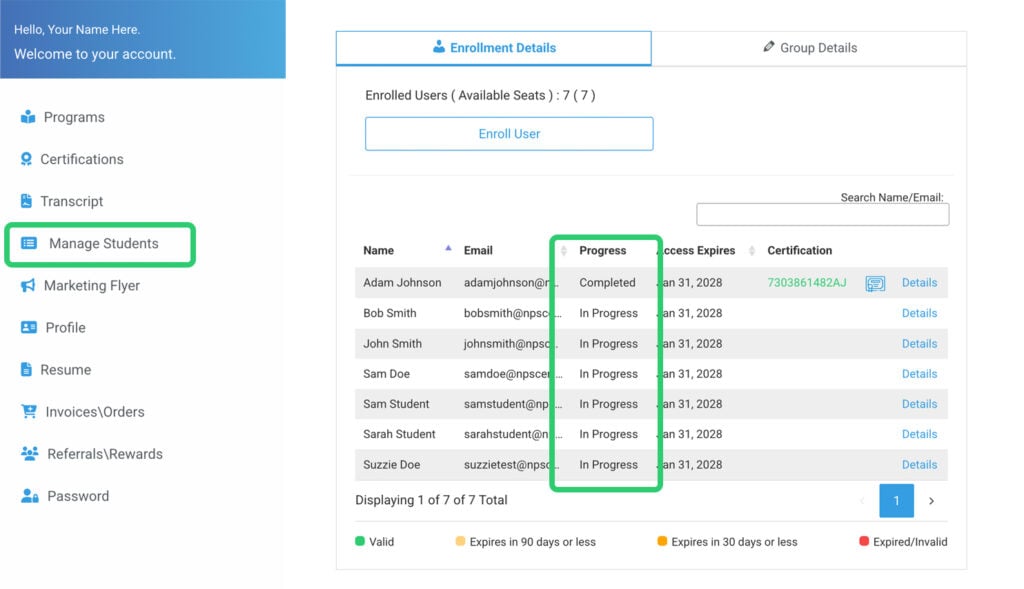Open Details for Bob Smith
The height and width of the screenshot is (589, 1024).
click(919, 313)
